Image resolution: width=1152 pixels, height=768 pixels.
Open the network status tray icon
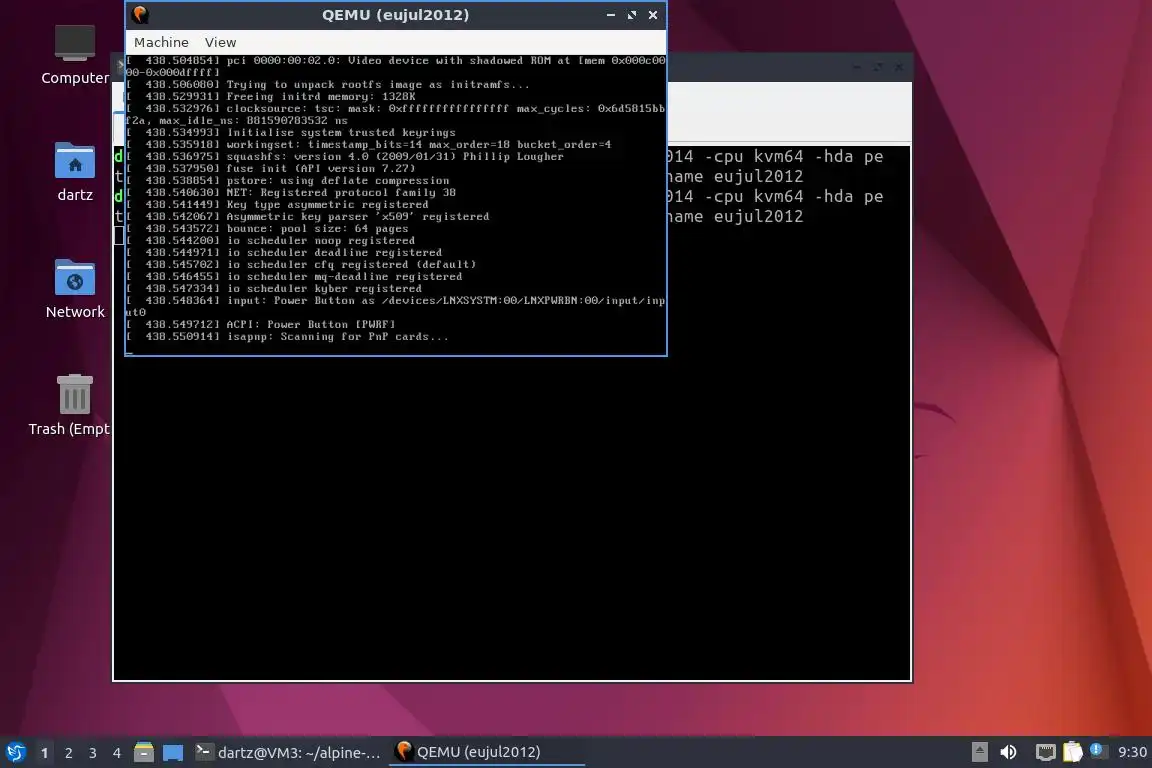pyautogui.click(x=1045, y=752)
